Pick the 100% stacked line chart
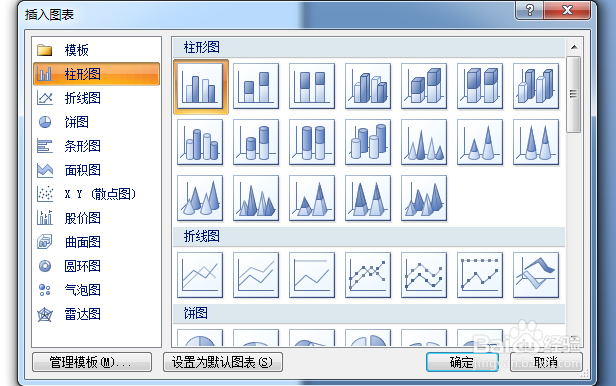This screenshot has height=386, width=616. point(312,275)
